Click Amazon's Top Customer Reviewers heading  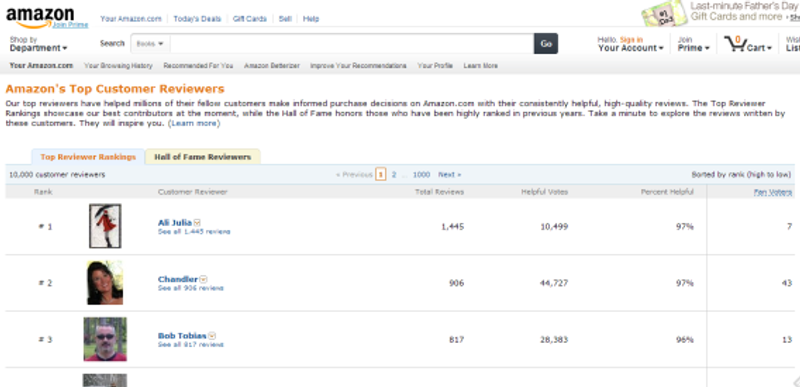pyautogui.click(x=115, y=89)
